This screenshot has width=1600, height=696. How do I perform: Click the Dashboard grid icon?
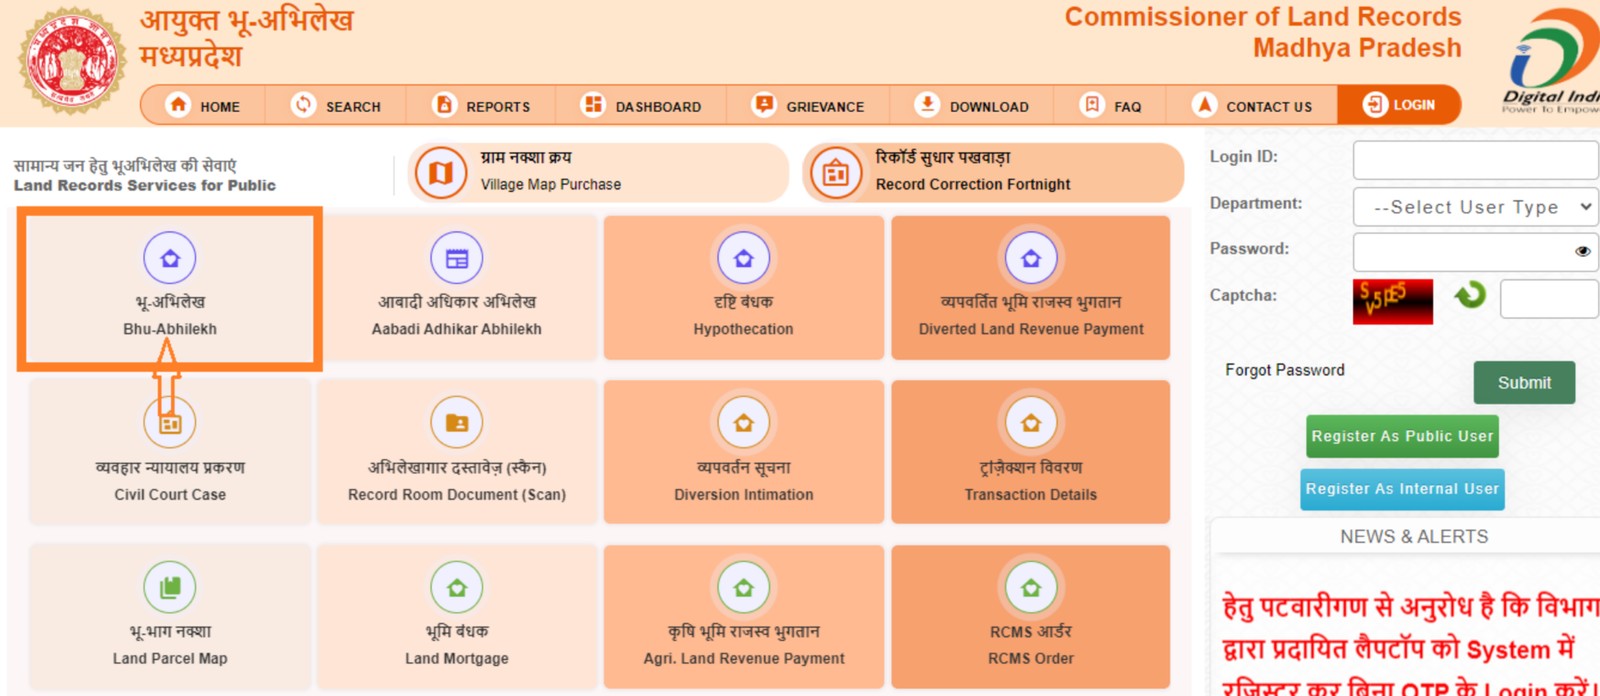tap(593, 105)
